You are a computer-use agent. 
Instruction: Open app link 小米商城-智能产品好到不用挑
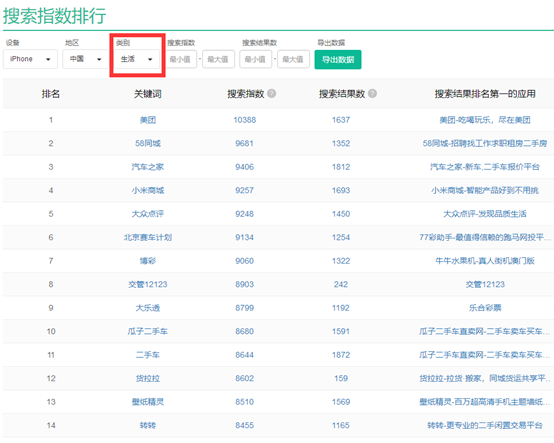coord(485,190)
